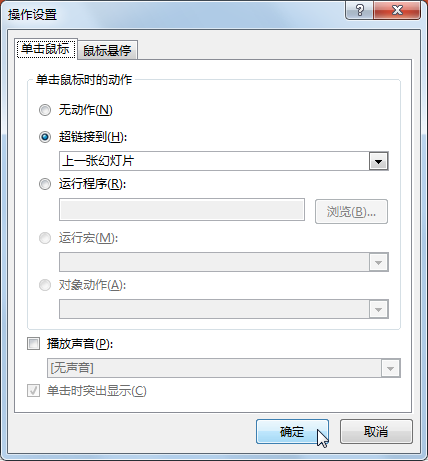Viewport: 428px width, 461px height.
Task: Choose the 超链接到 radio option
Action: (x=45, y=137)
